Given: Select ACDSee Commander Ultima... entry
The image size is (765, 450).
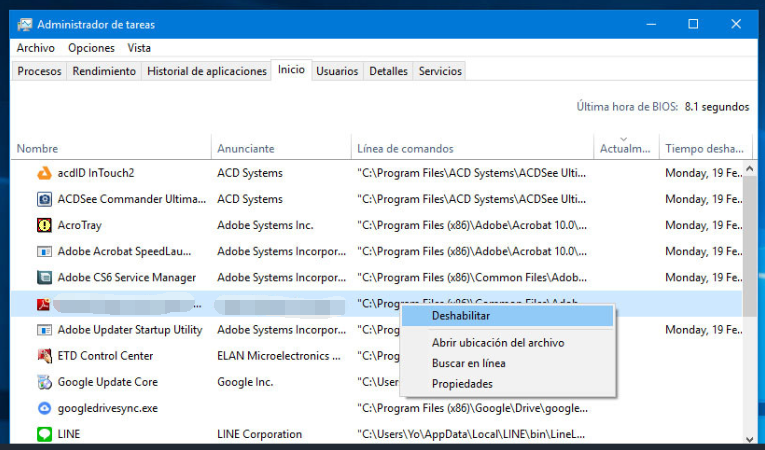Looking at the screenshot, I should 132,199.
